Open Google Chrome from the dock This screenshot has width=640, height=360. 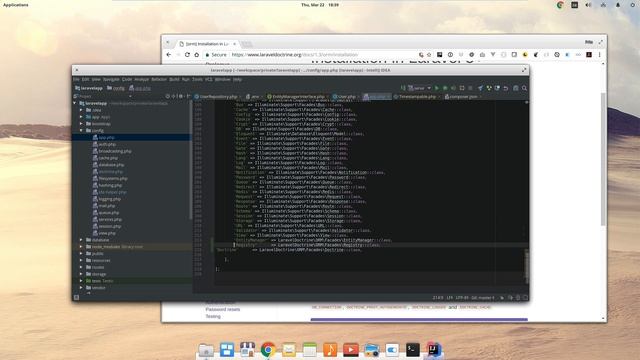point(268,350)
